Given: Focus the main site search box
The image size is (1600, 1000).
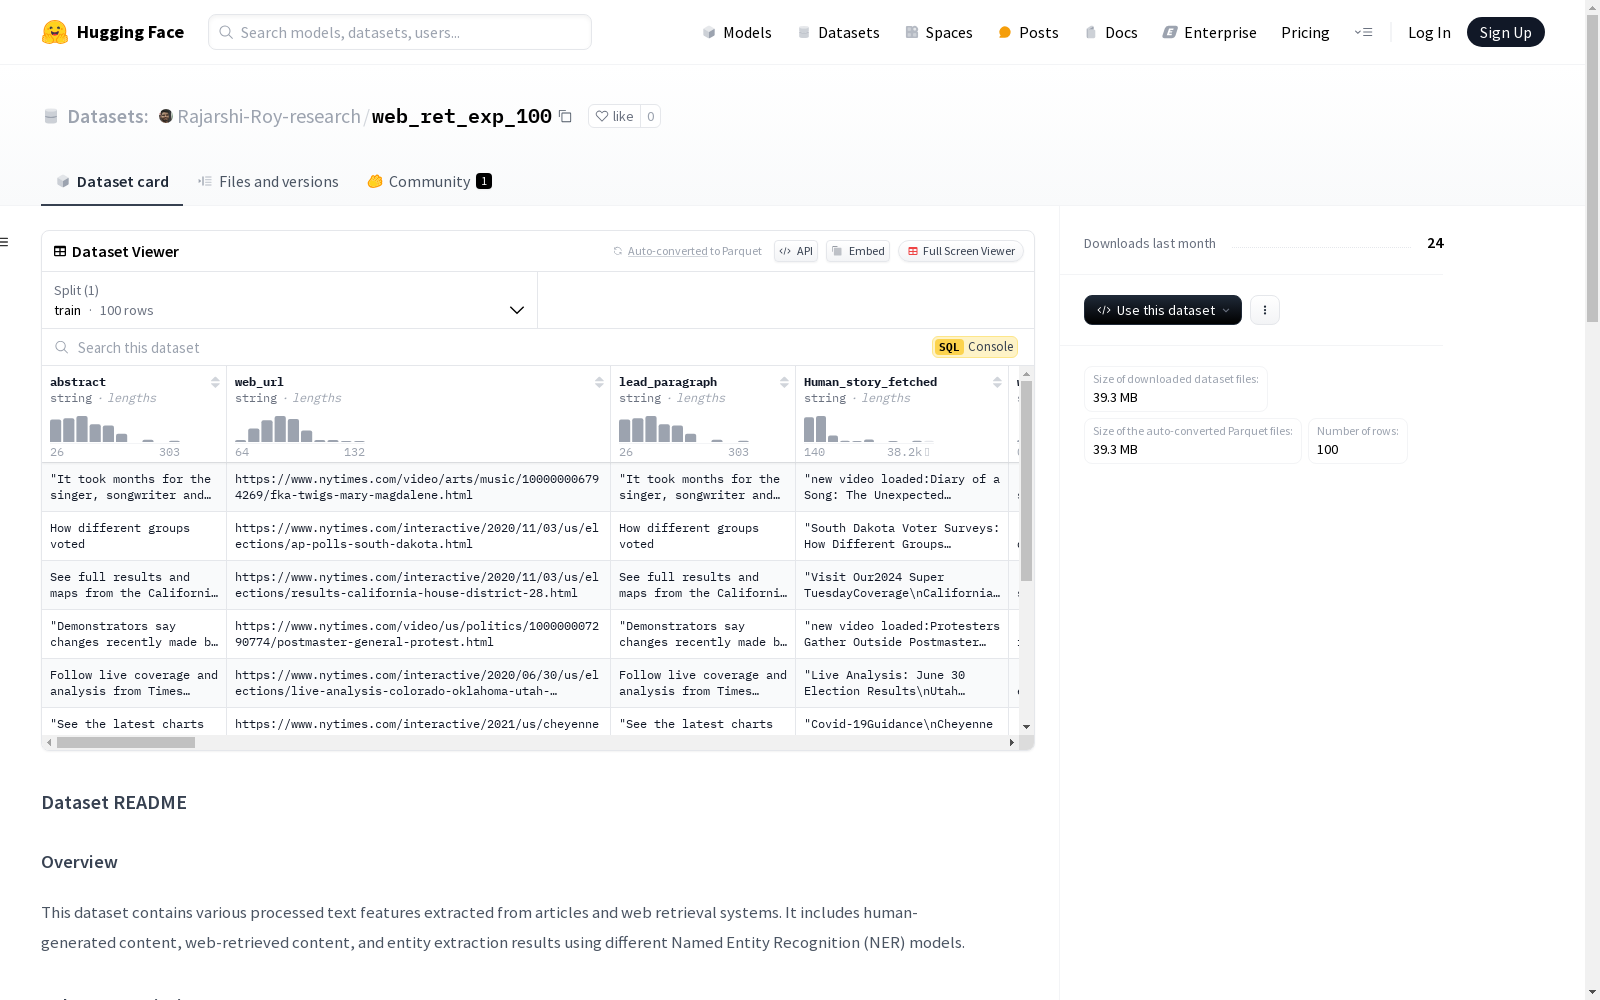Looking at the screenshot, I should click(x=400, y=32).
